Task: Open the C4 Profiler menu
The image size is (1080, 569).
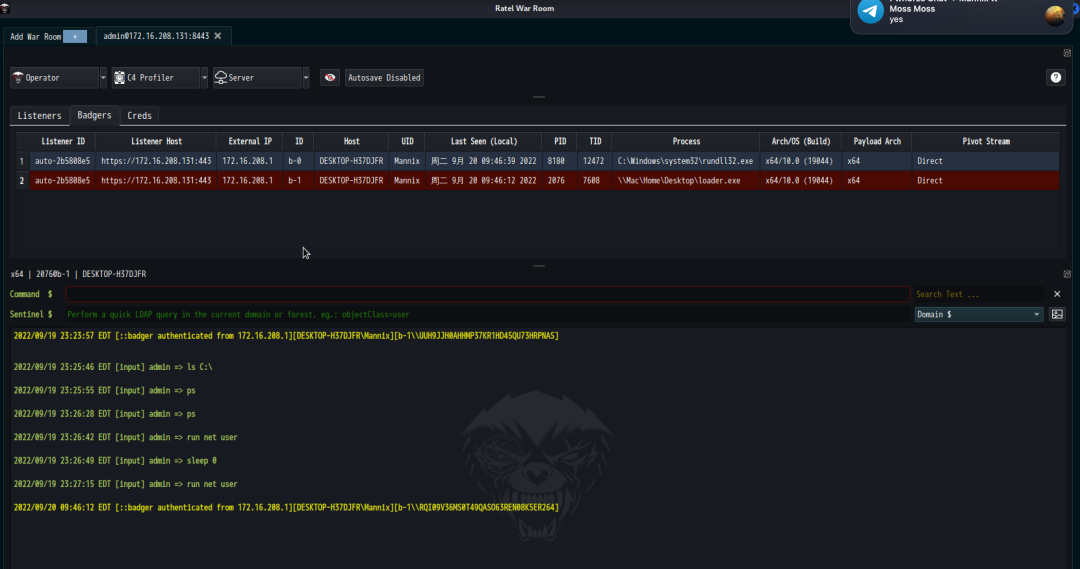Action: coord(156,78)
